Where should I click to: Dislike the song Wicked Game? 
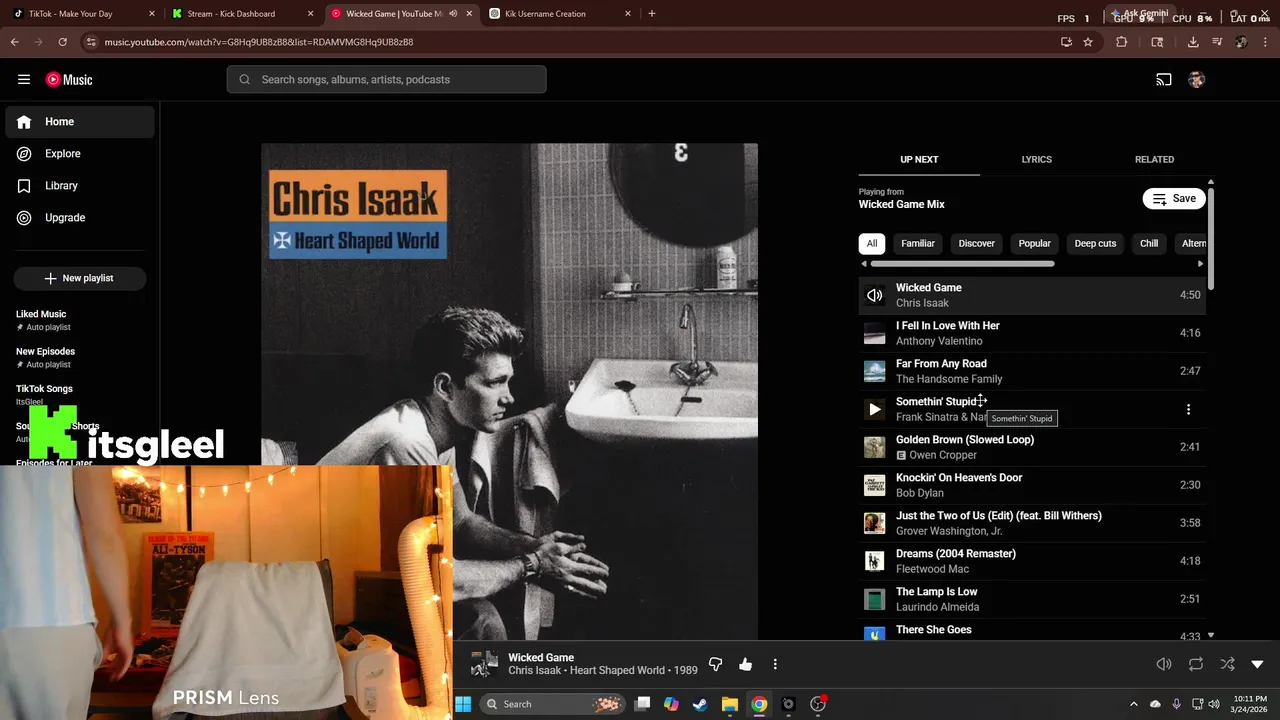[716, 664]
